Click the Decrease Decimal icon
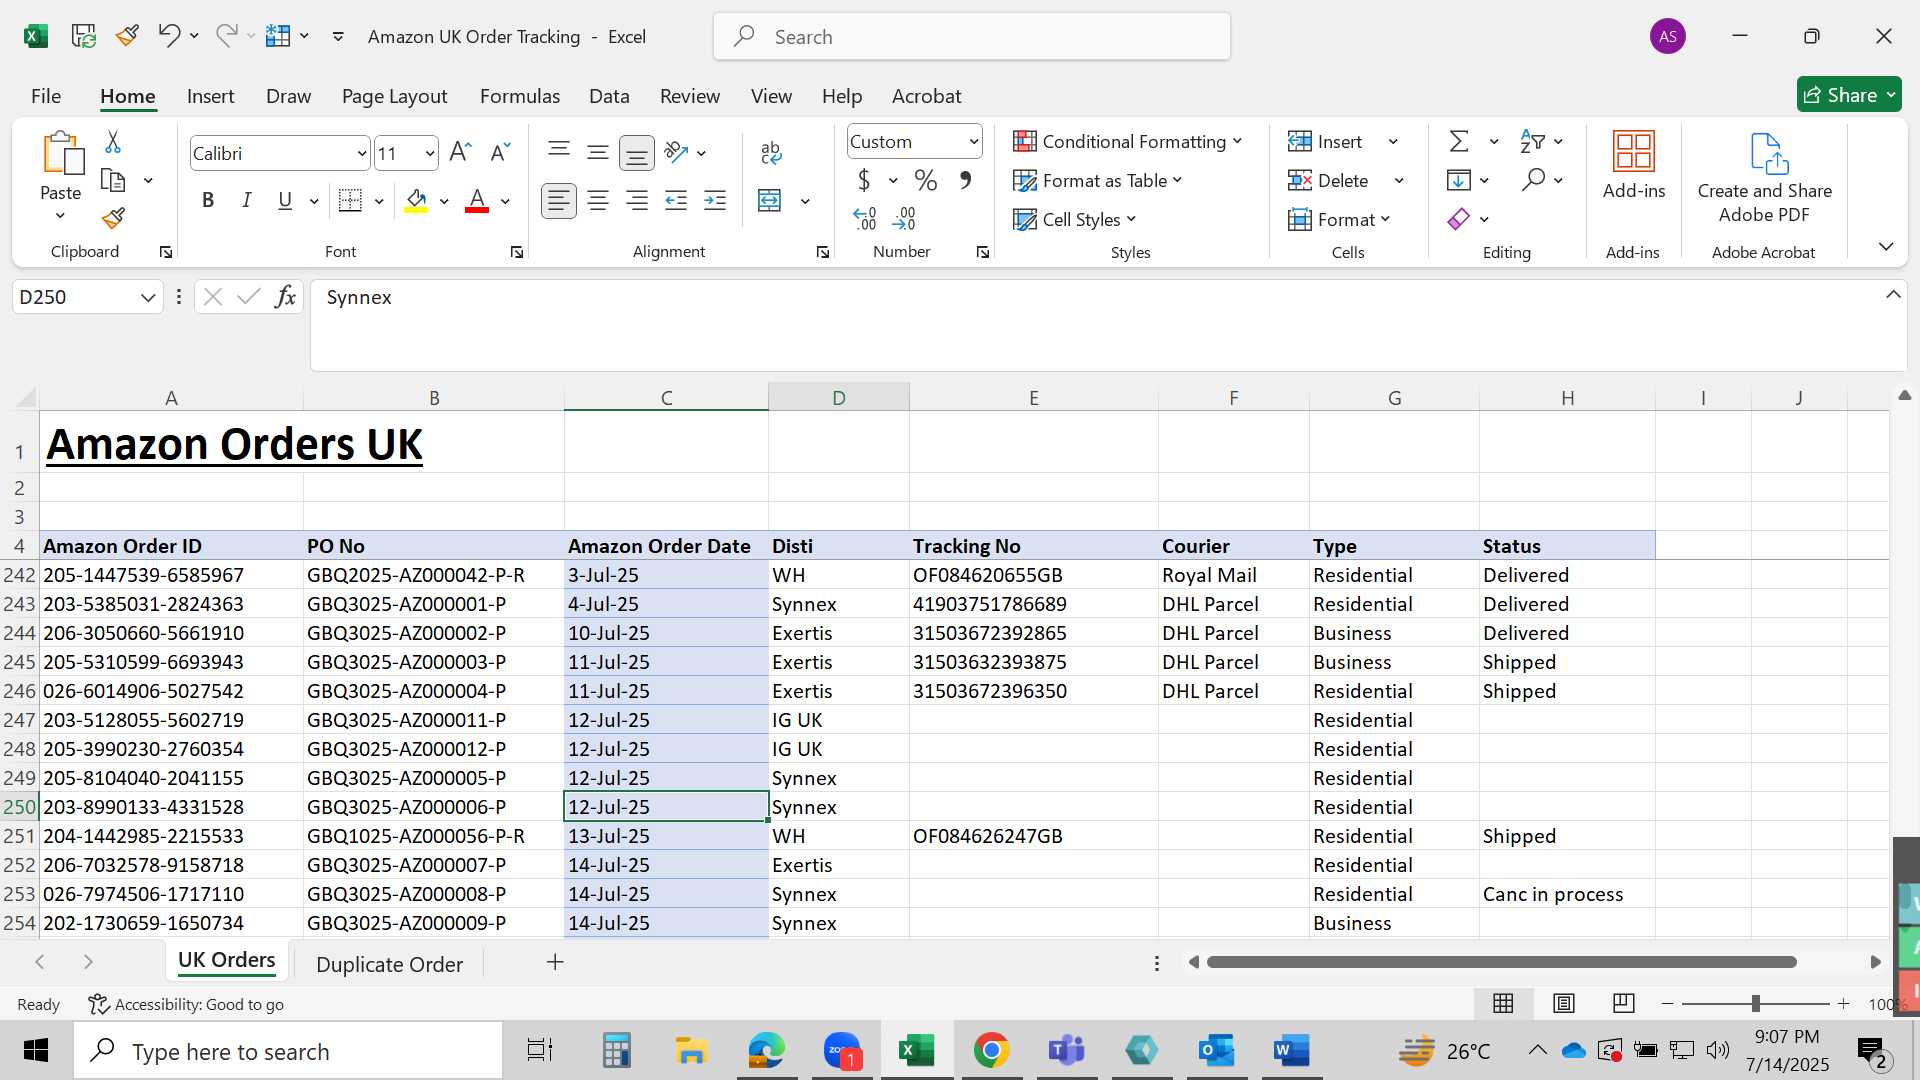This screenshot has height=1080, width=1920. (x=904, y=218)
